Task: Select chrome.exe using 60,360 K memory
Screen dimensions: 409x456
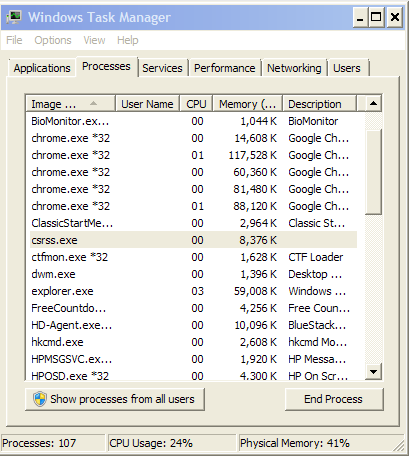Action: [193, 172]
